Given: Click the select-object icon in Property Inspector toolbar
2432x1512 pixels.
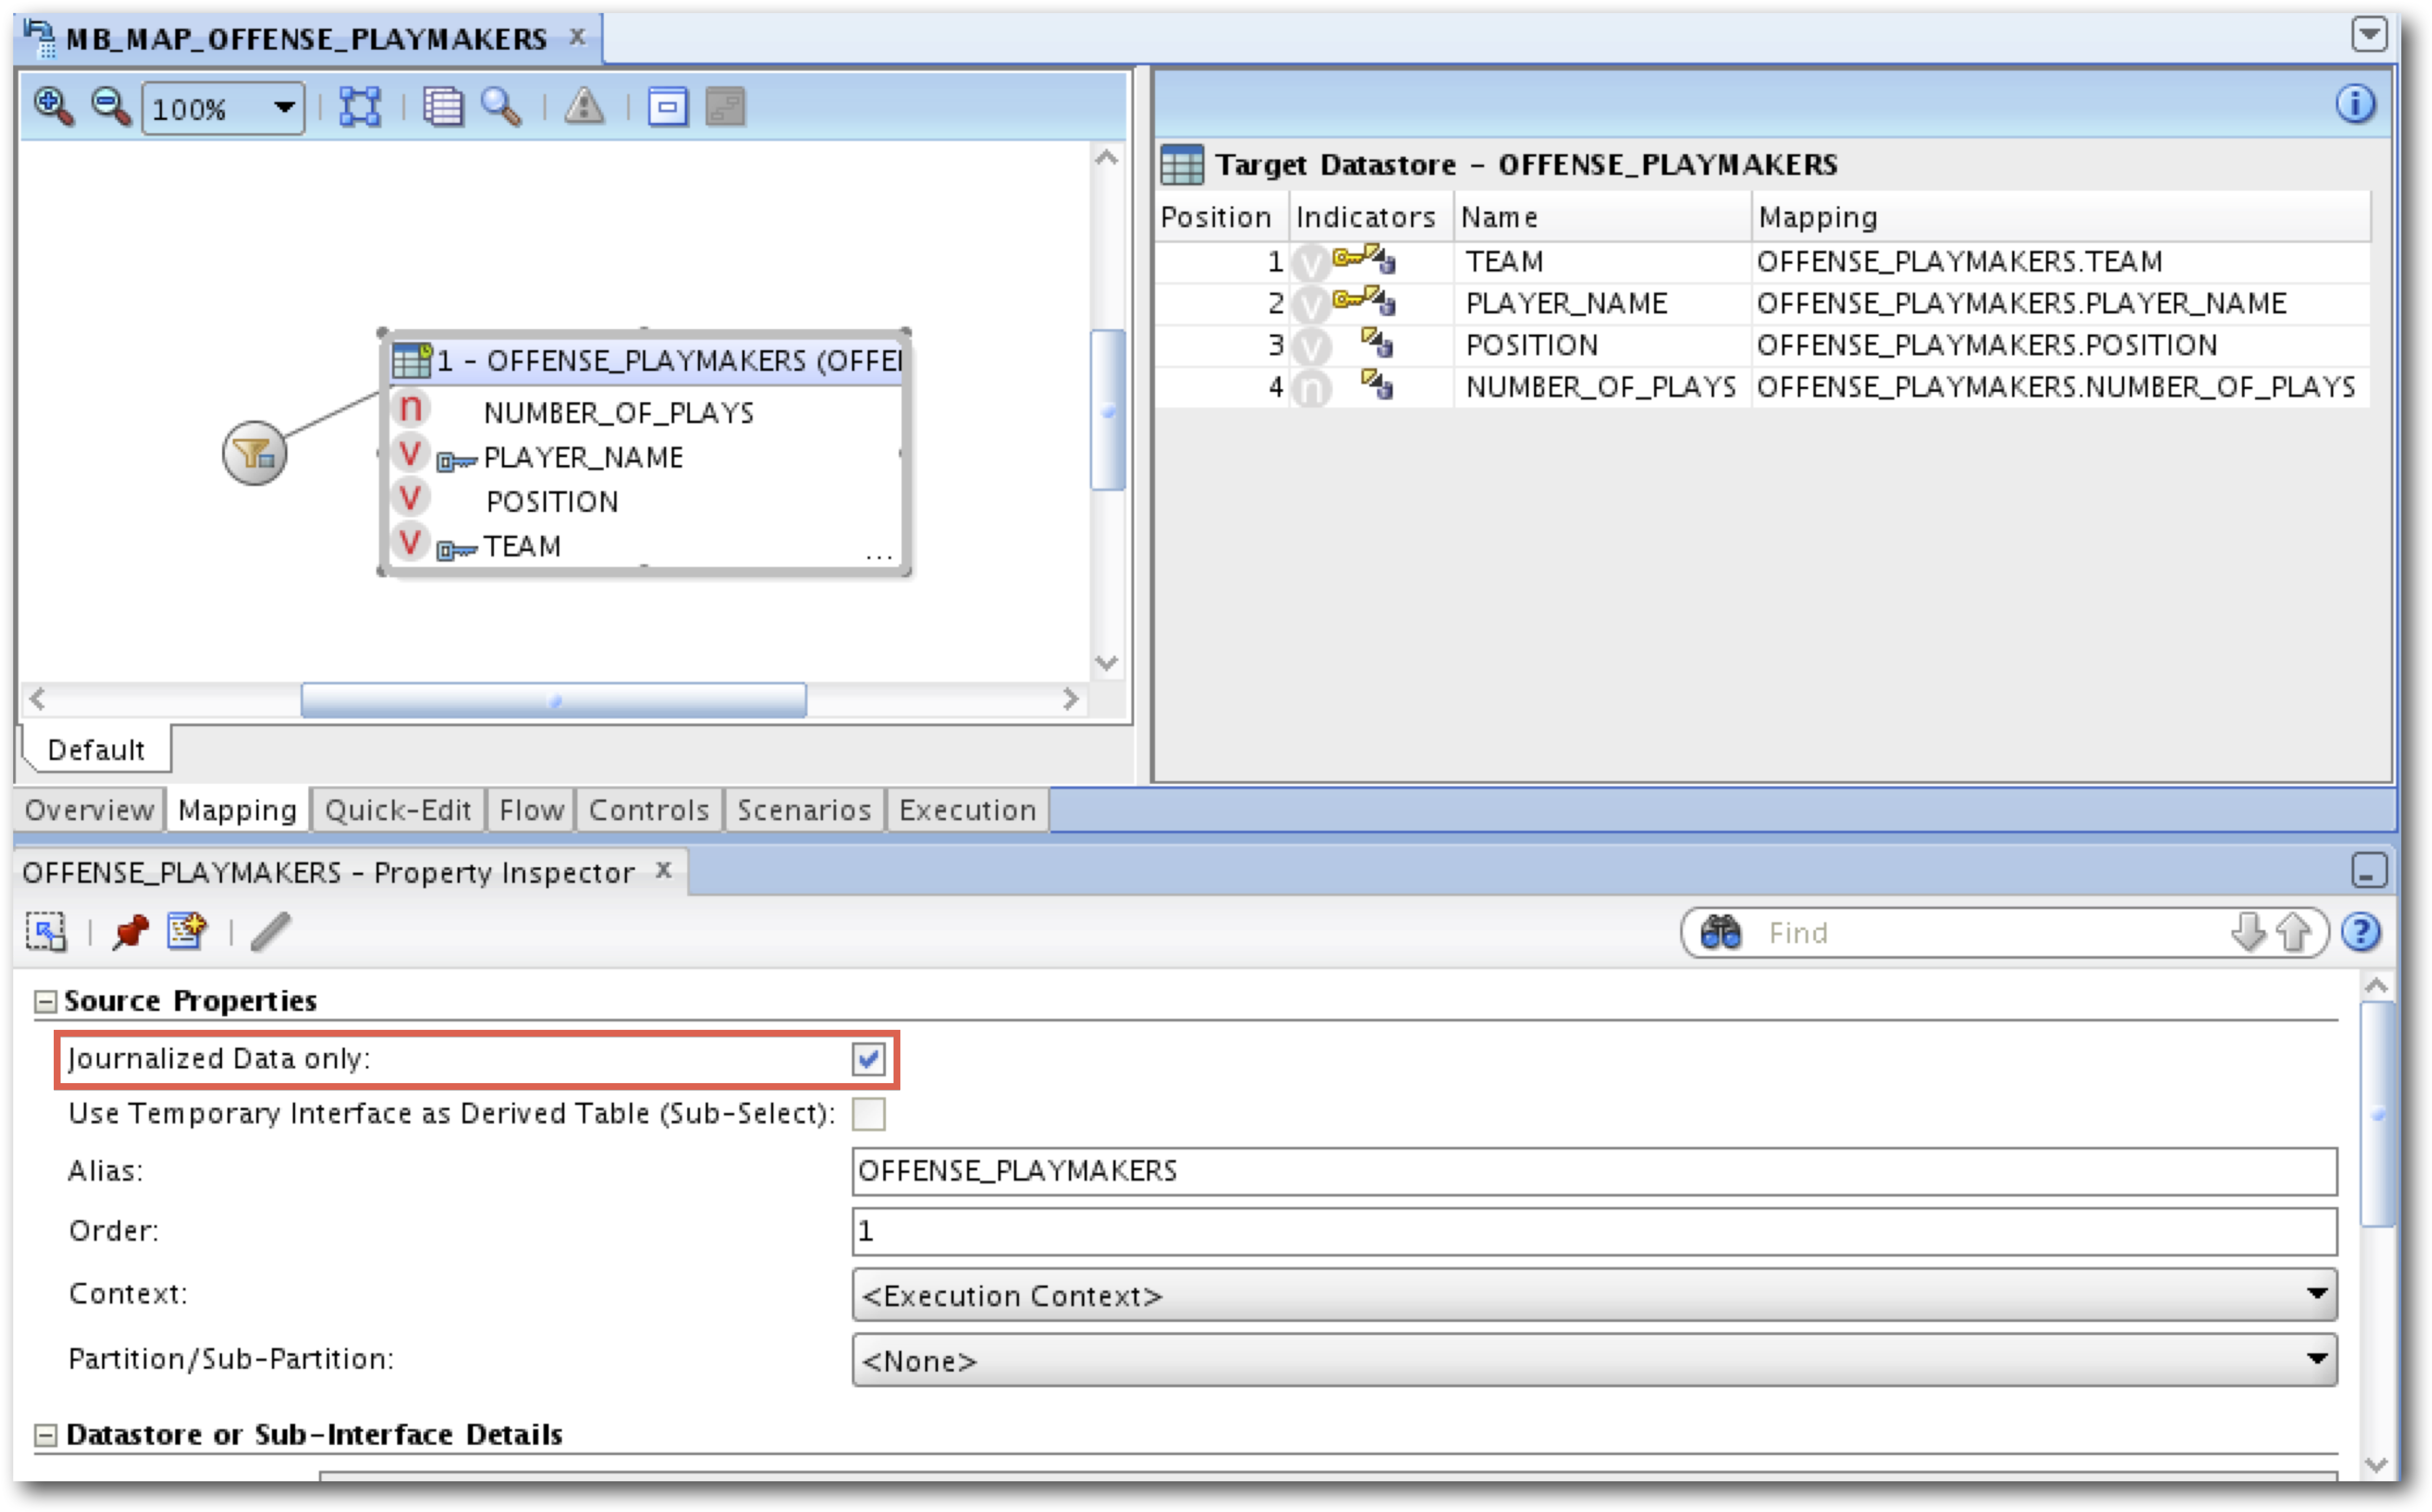Looking at the screenshot, I should click(46, 932).
